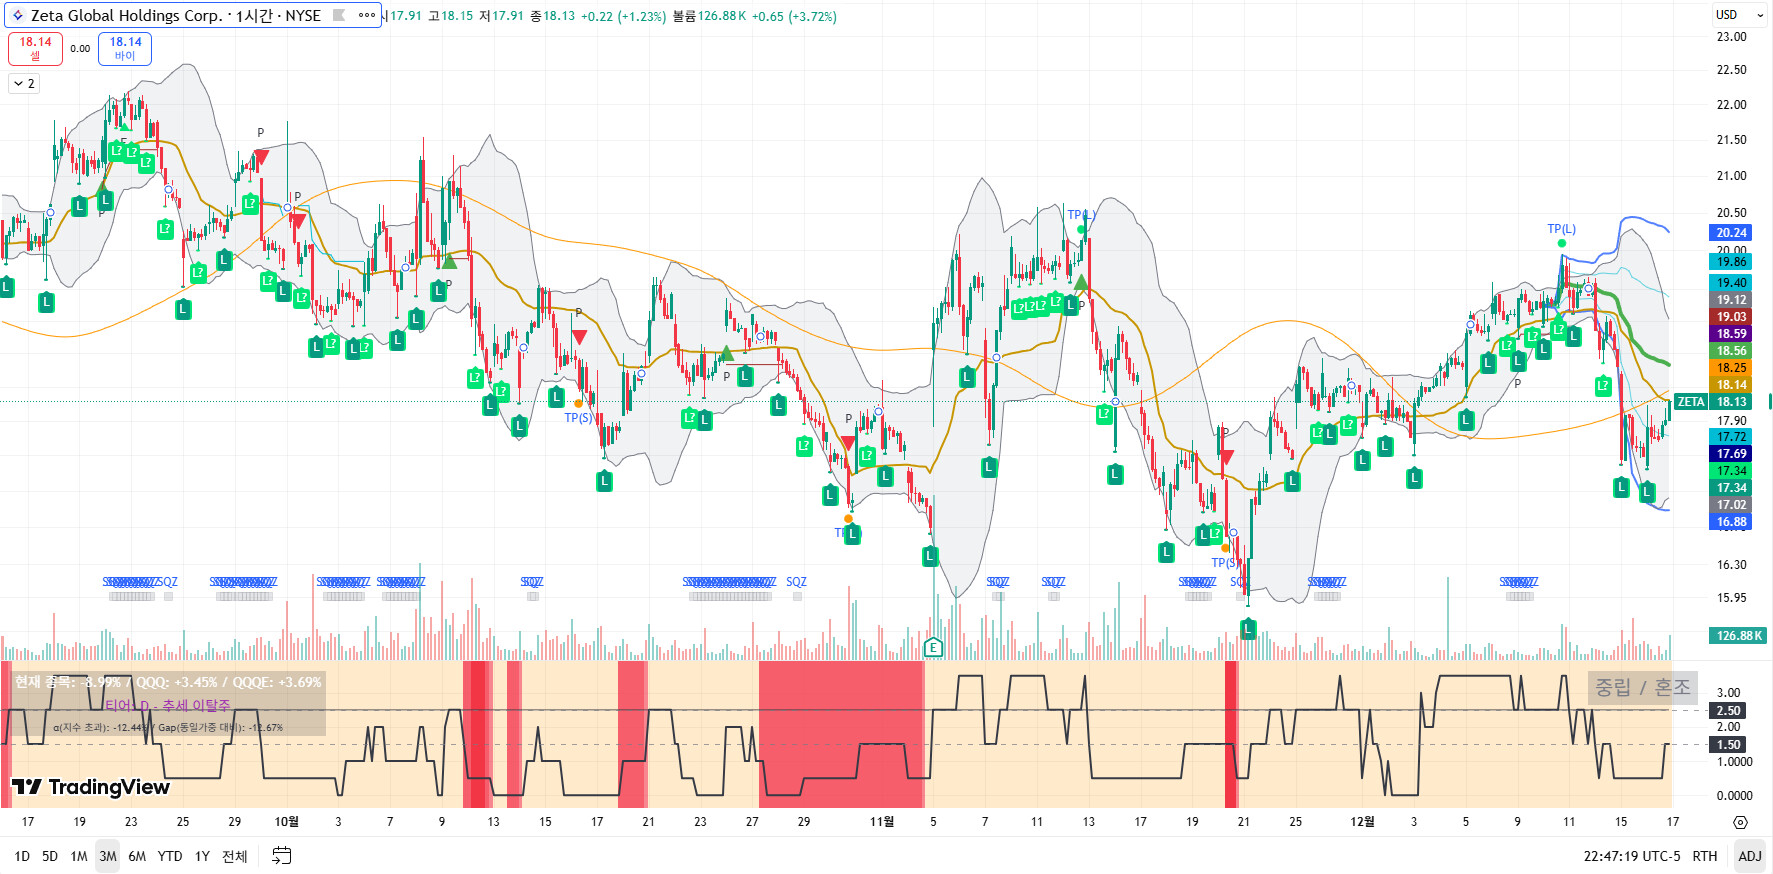Click the ZETA symbol tag on price scale
Viewport: 1773px width, 874px height.
[x=1690, y=402]
